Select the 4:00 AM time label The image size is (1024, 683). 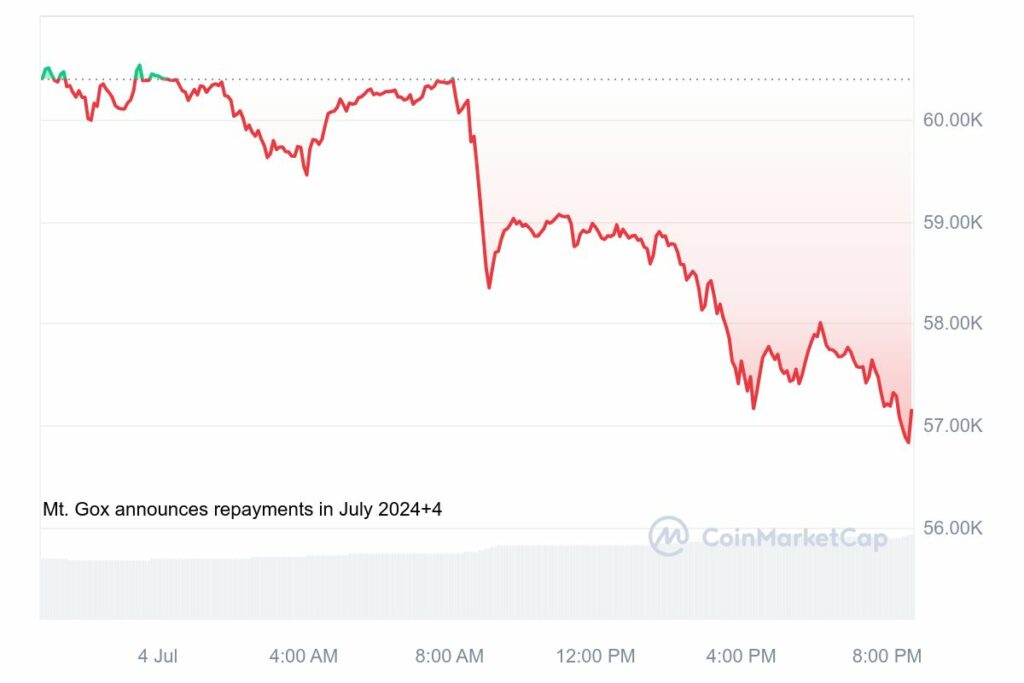pos(304,656)
